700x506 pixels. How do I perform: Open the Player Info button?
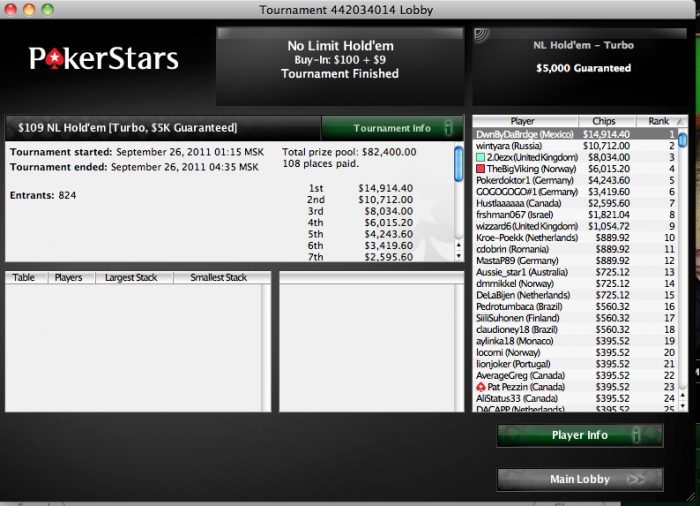[580, 435]
